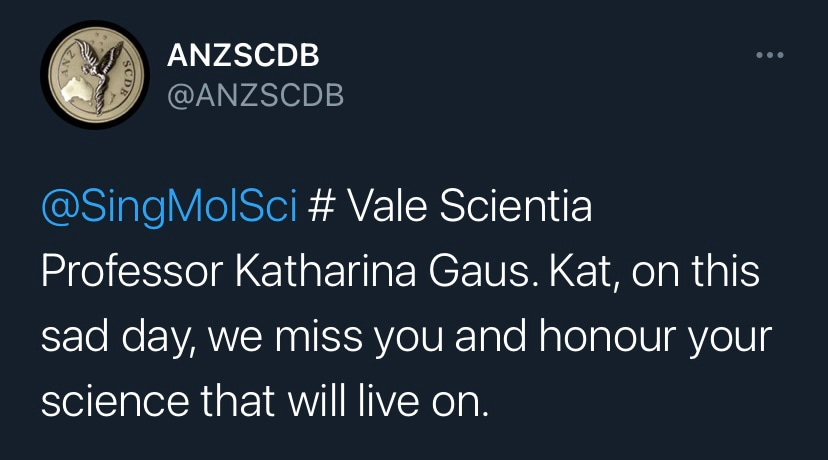Open the tweet's three-dot more options menu

(x=770, y=56)
